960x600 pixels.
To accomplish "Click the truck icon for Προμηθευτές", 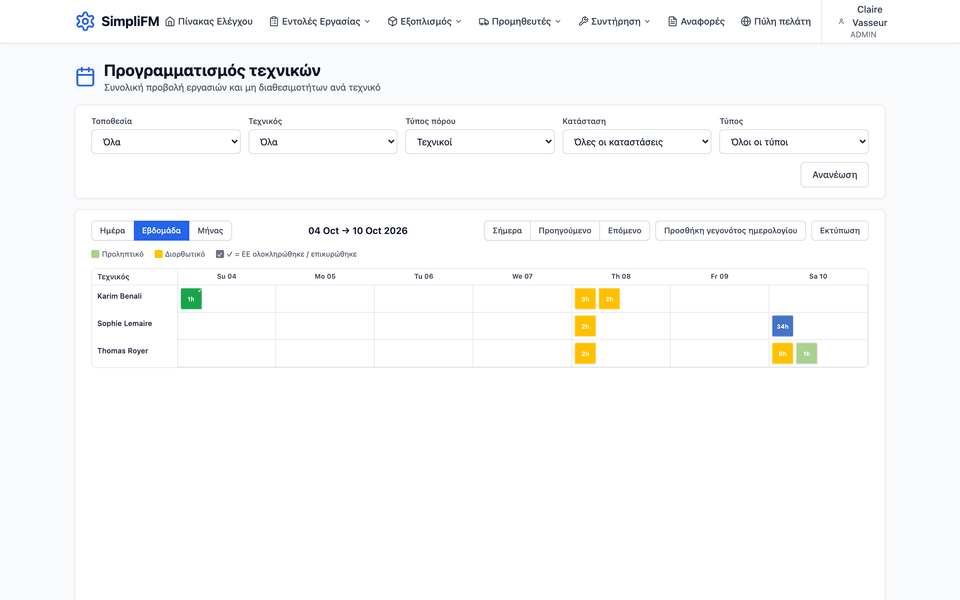I will [484, 21].
